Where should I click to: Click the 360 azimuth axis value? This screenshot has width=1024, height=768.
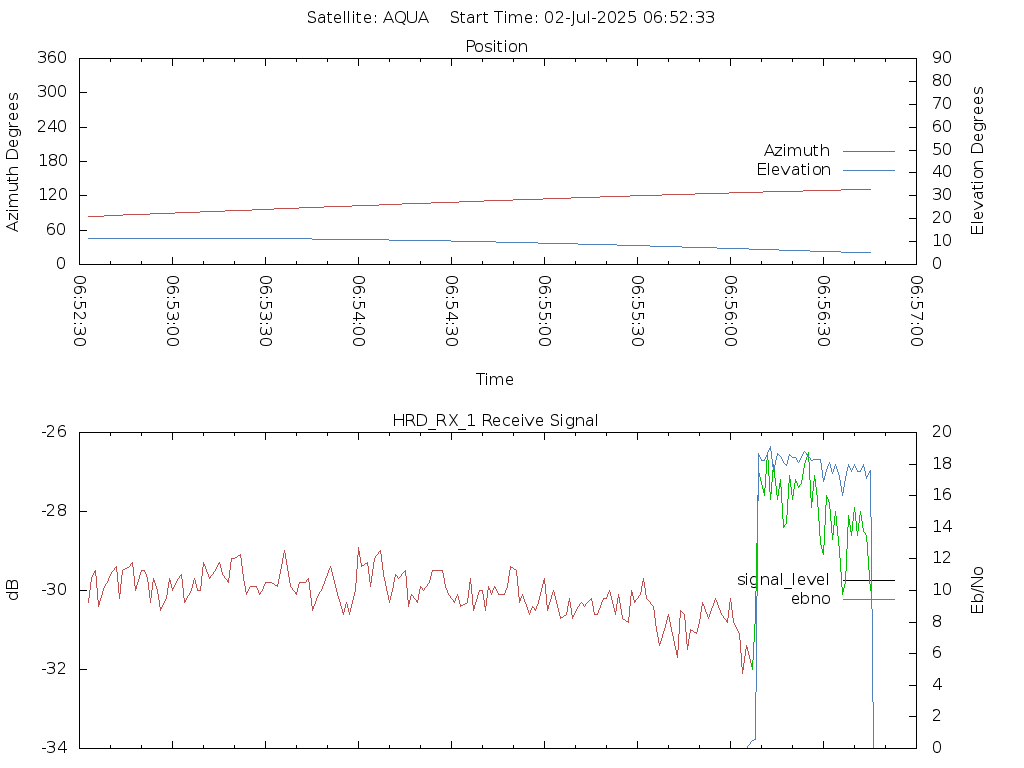52,57
